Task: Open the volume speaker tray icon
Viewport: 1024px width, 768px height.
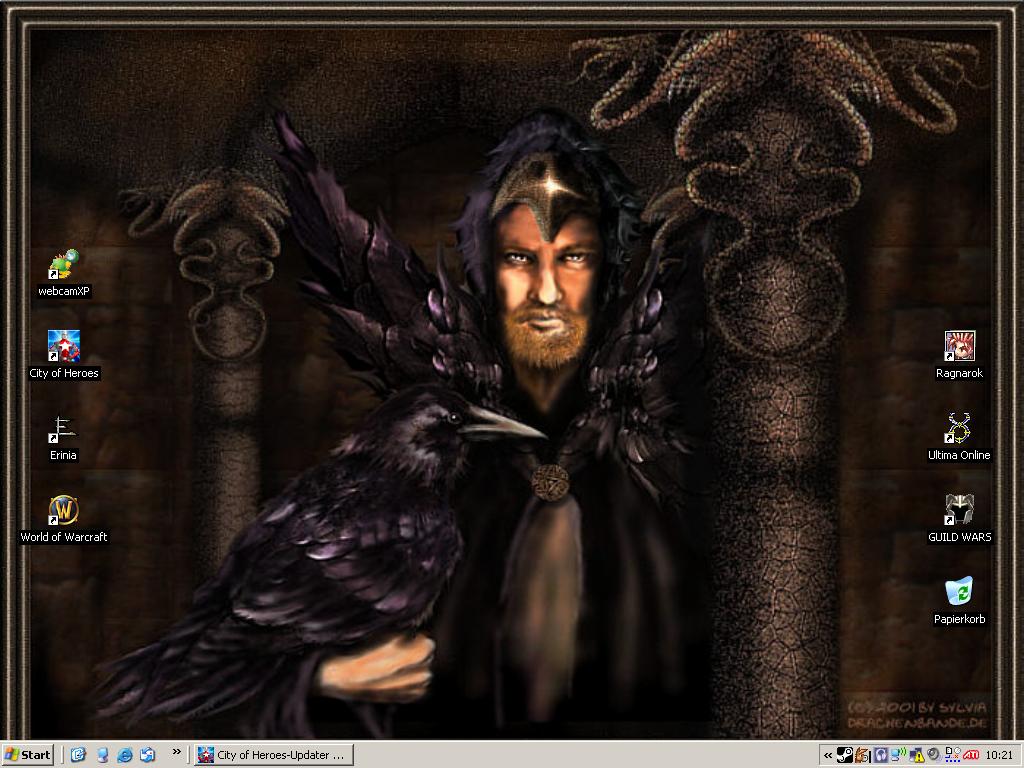Action: (934, 755)
